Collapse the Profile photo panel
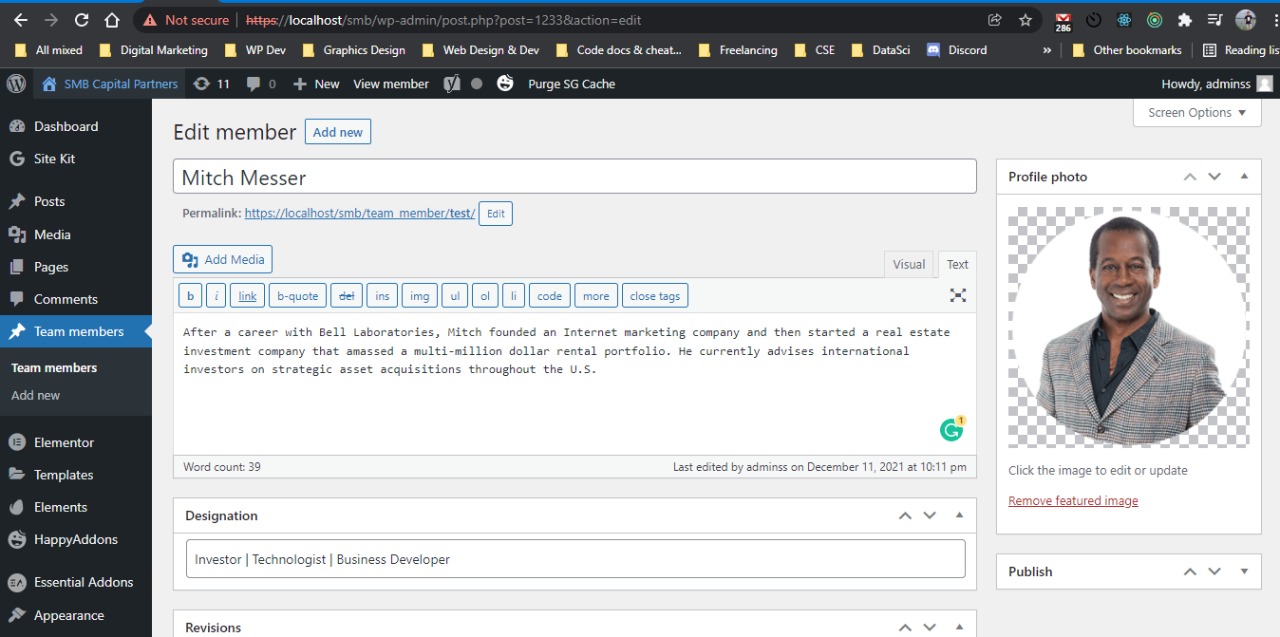Screen dimensions: 1280x637 1244,176
